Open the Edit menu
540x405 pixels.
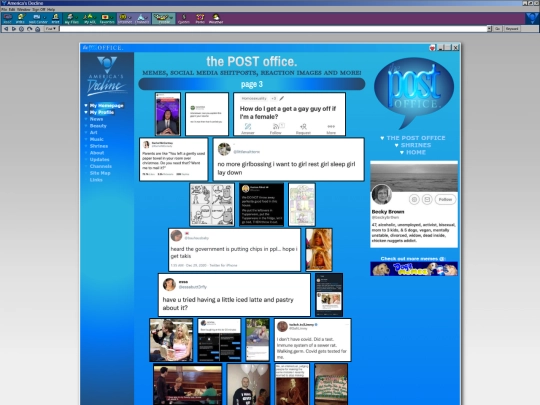point(11,9)
